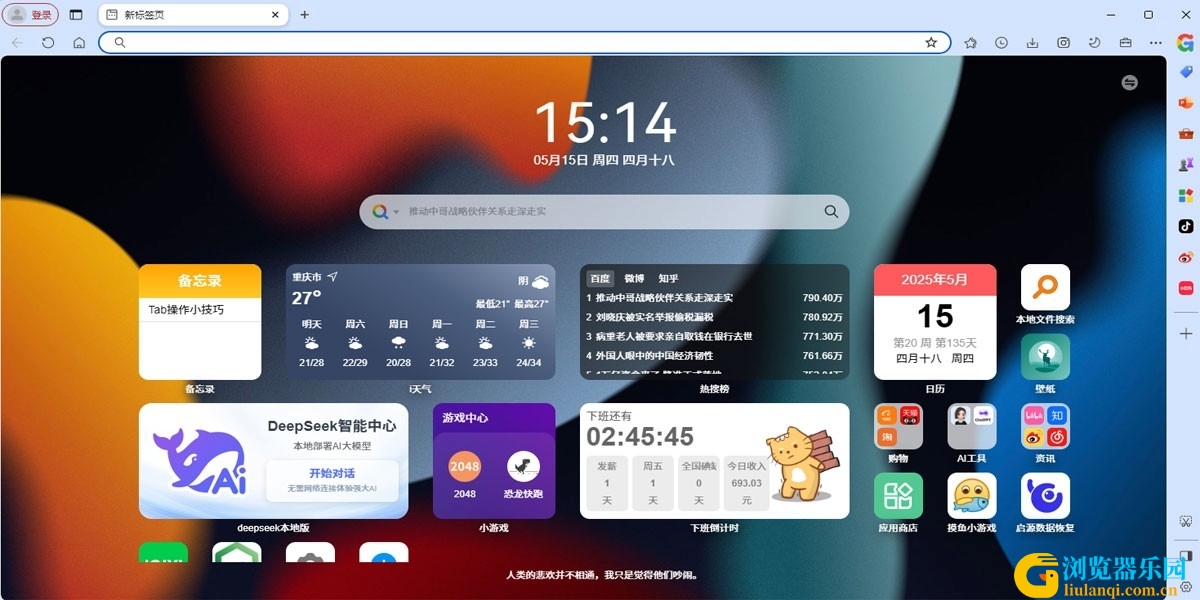Open Weibo in the sidebar

(x=1186, y=257)
